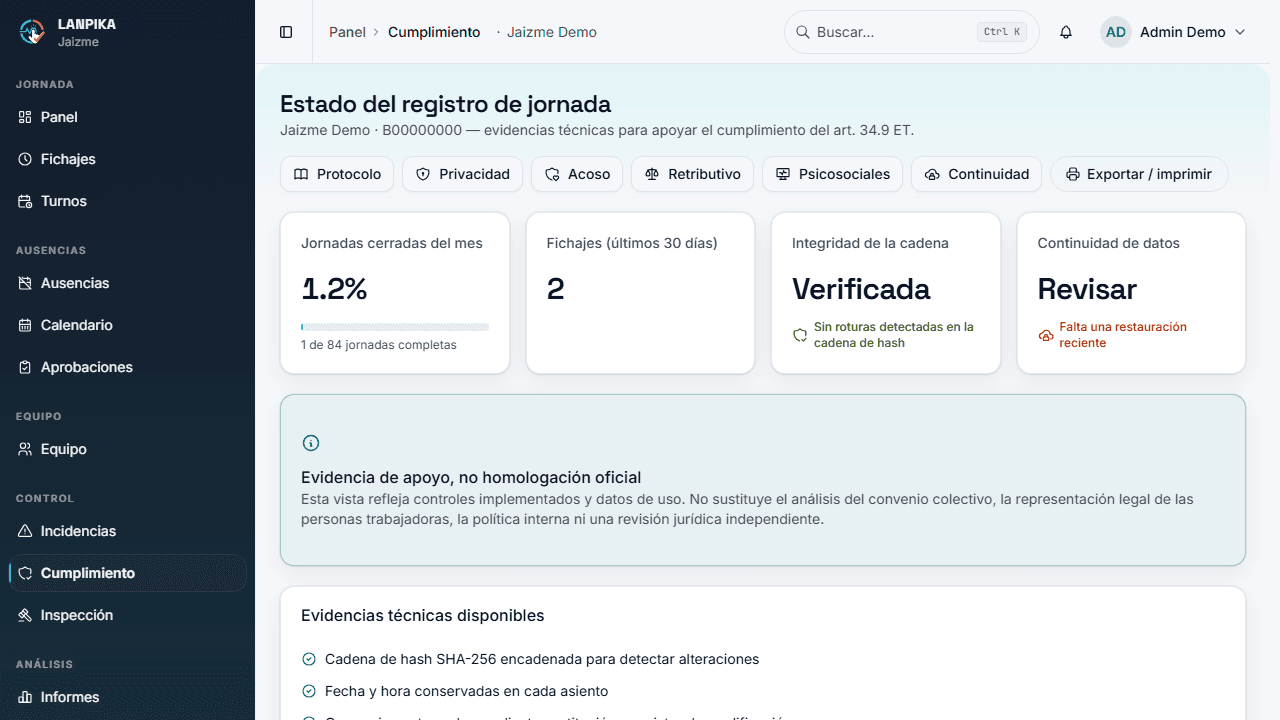Click the info icon in notice box
The height and width of the screenshot is (720, 1280).
(x=311, y=443)
